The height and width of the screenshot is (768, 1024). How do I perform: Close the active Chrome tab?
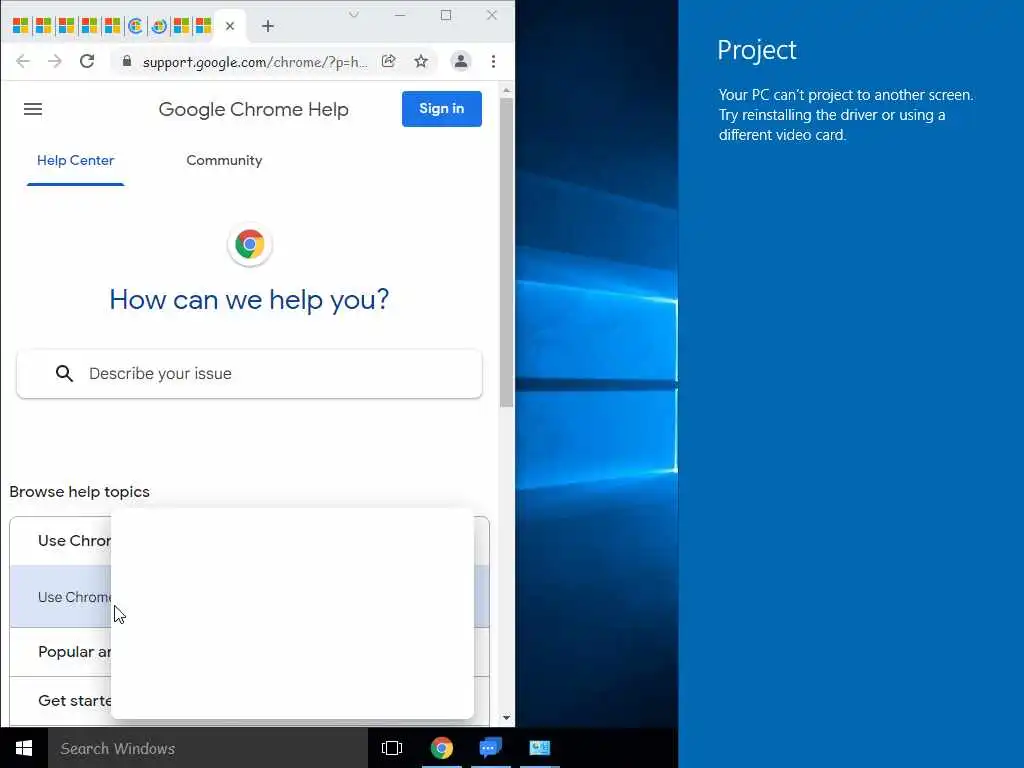(x=230, y=26)
